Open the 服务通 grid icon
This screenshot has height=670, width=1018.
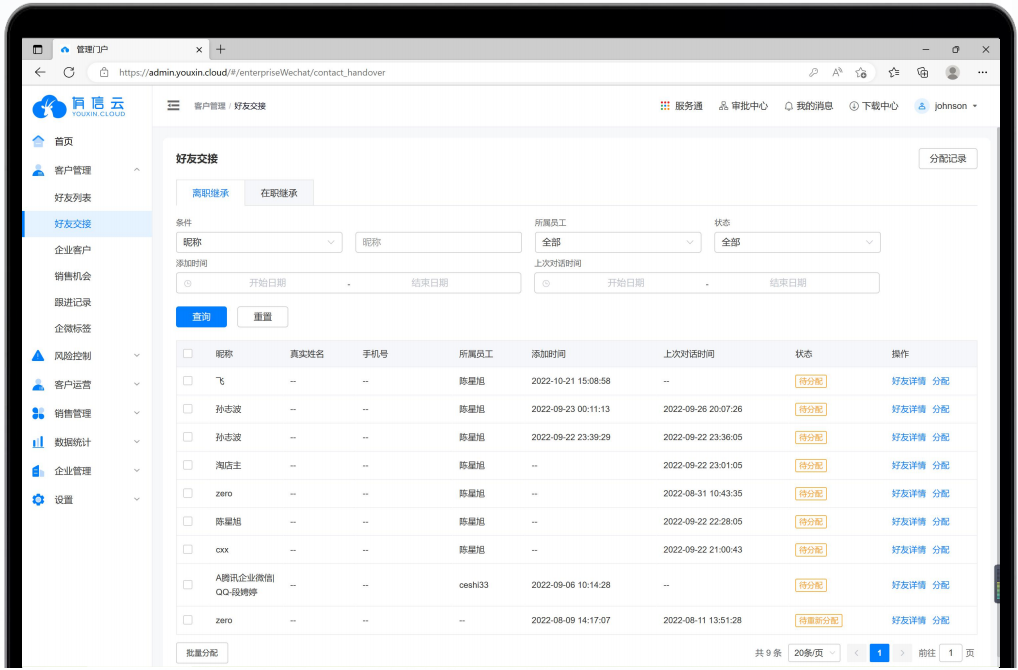pyautogui.click(x=665, y=106)
